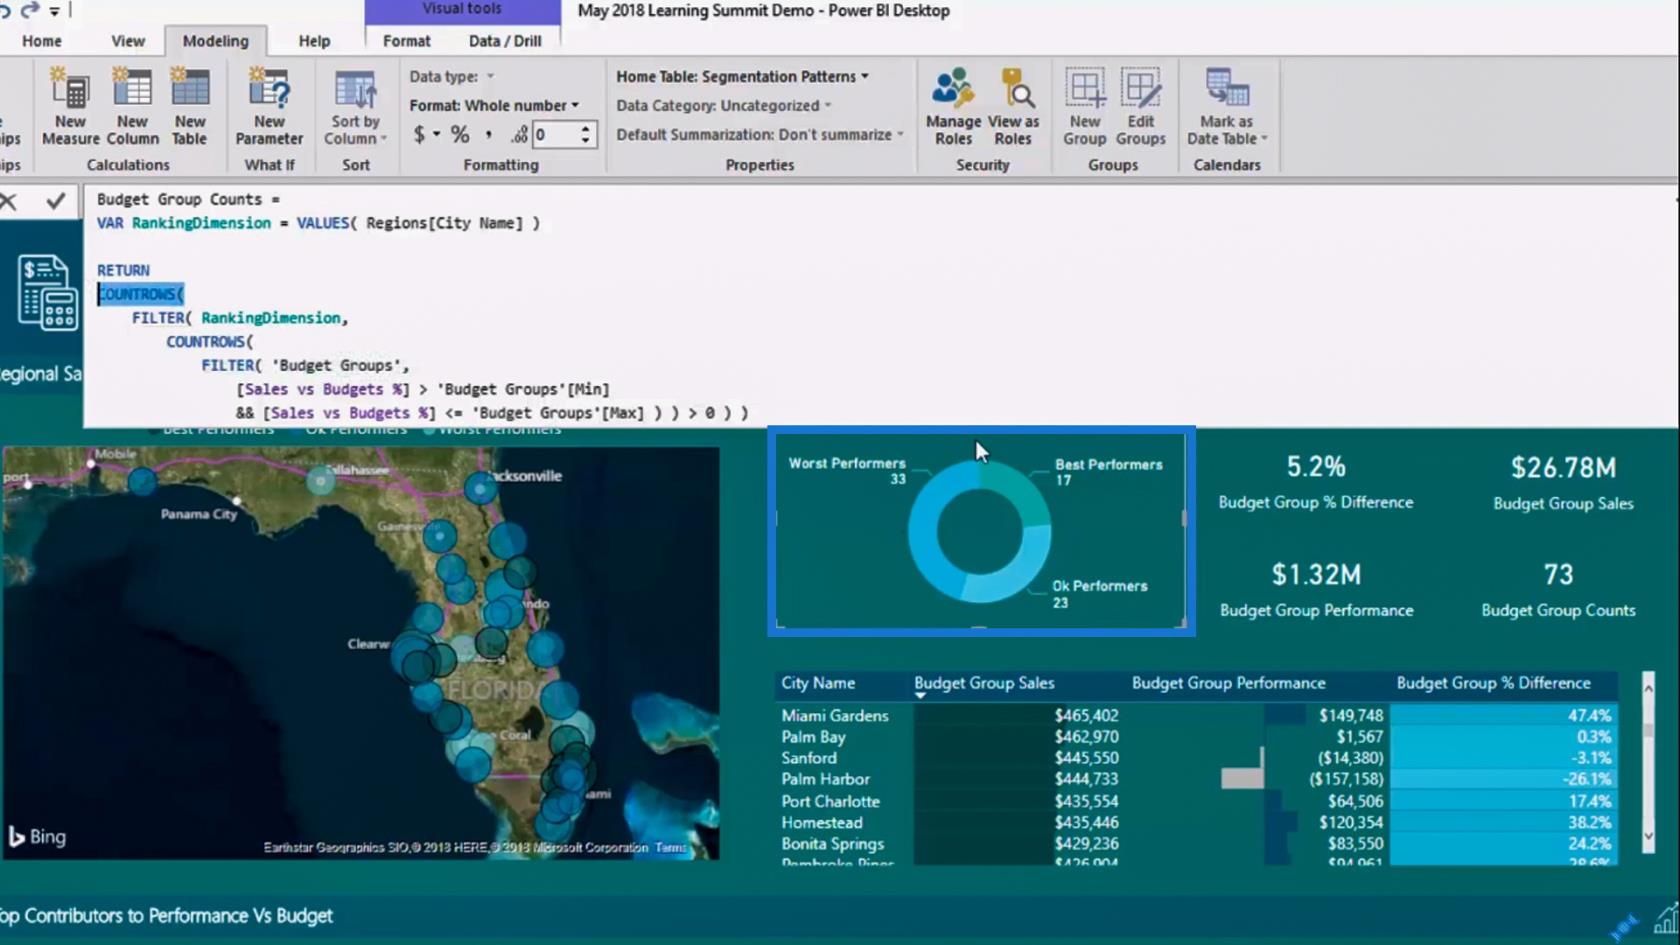Viewport: 1680px width, 945px height.
Task: Click the COUNTROWS( highlighted text in formula
Action: tap(141, 294)
